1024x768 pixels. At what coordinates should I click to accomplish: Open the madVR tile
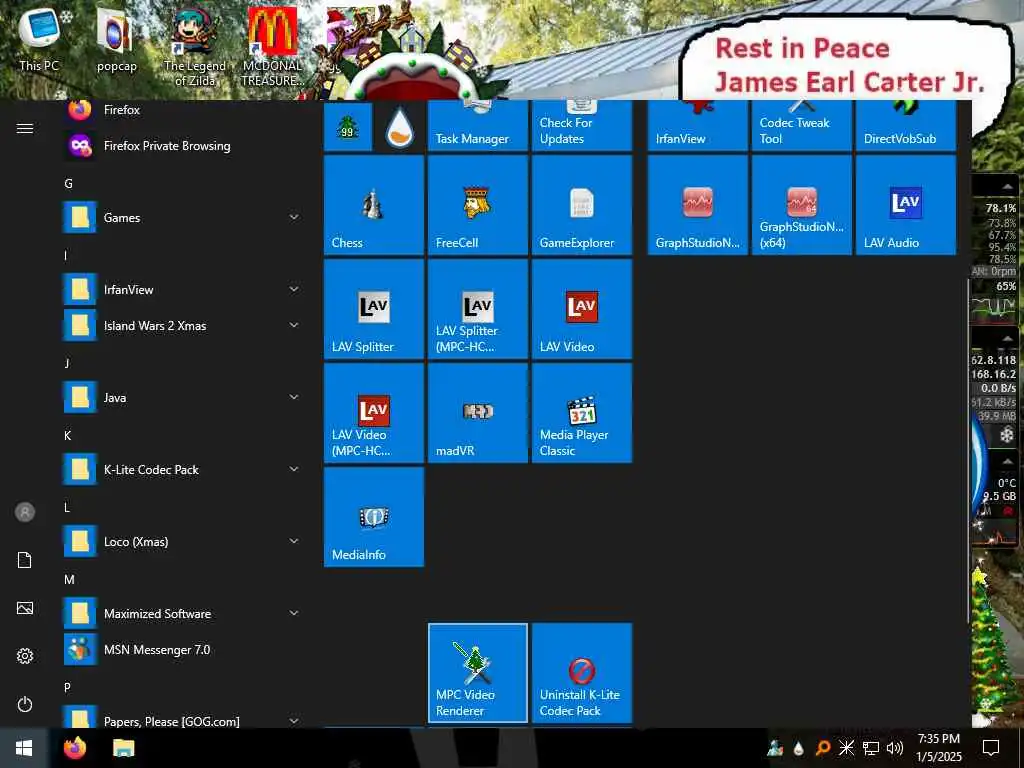tap(477, 413)
